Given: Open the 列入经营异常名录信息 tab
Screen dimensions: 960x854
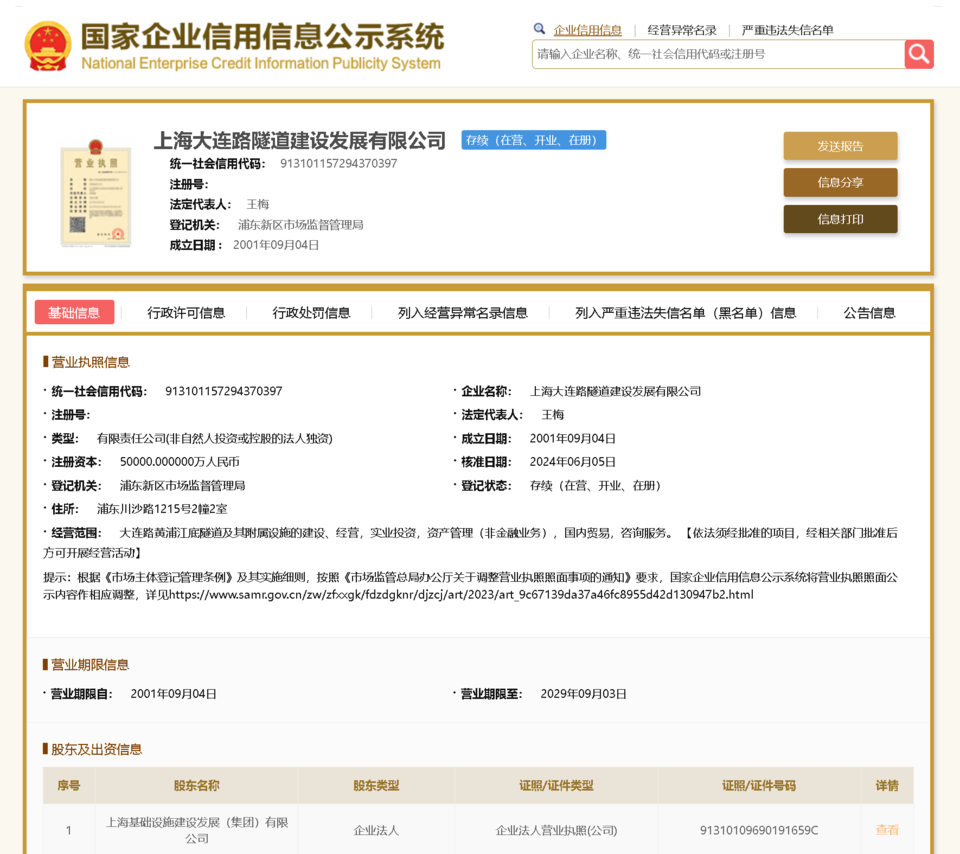Looking at the screenshot, I should tap(462, 313).
